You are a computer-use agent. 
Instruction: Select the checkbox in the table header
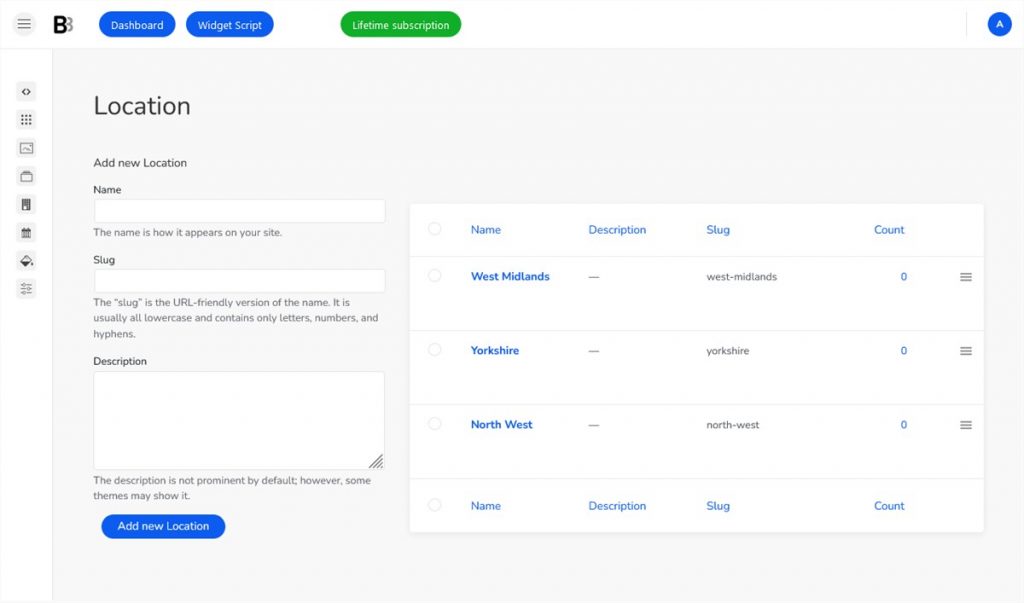pyautogui.click(x=434, y=228)
